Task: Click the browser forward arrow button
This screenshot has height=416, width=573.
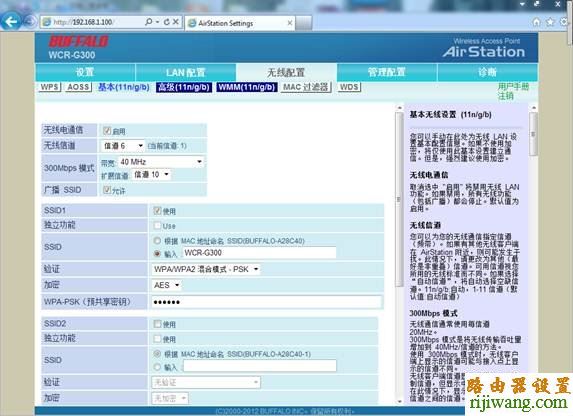Action: [30, 22]
